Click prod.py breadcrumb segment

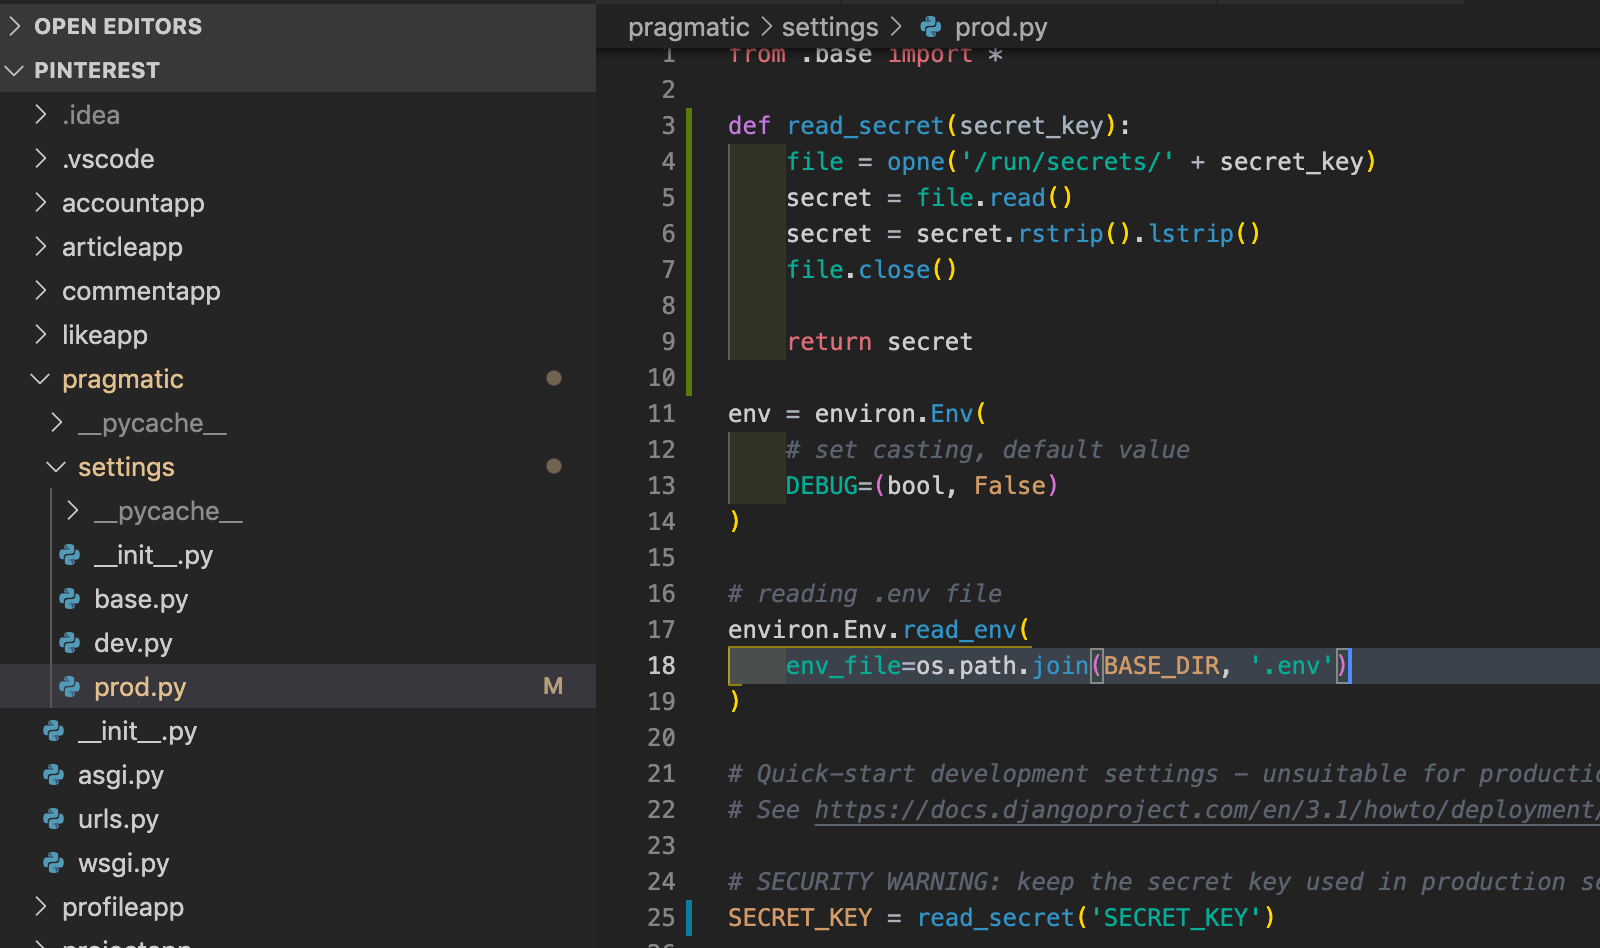pos(1001,27)
